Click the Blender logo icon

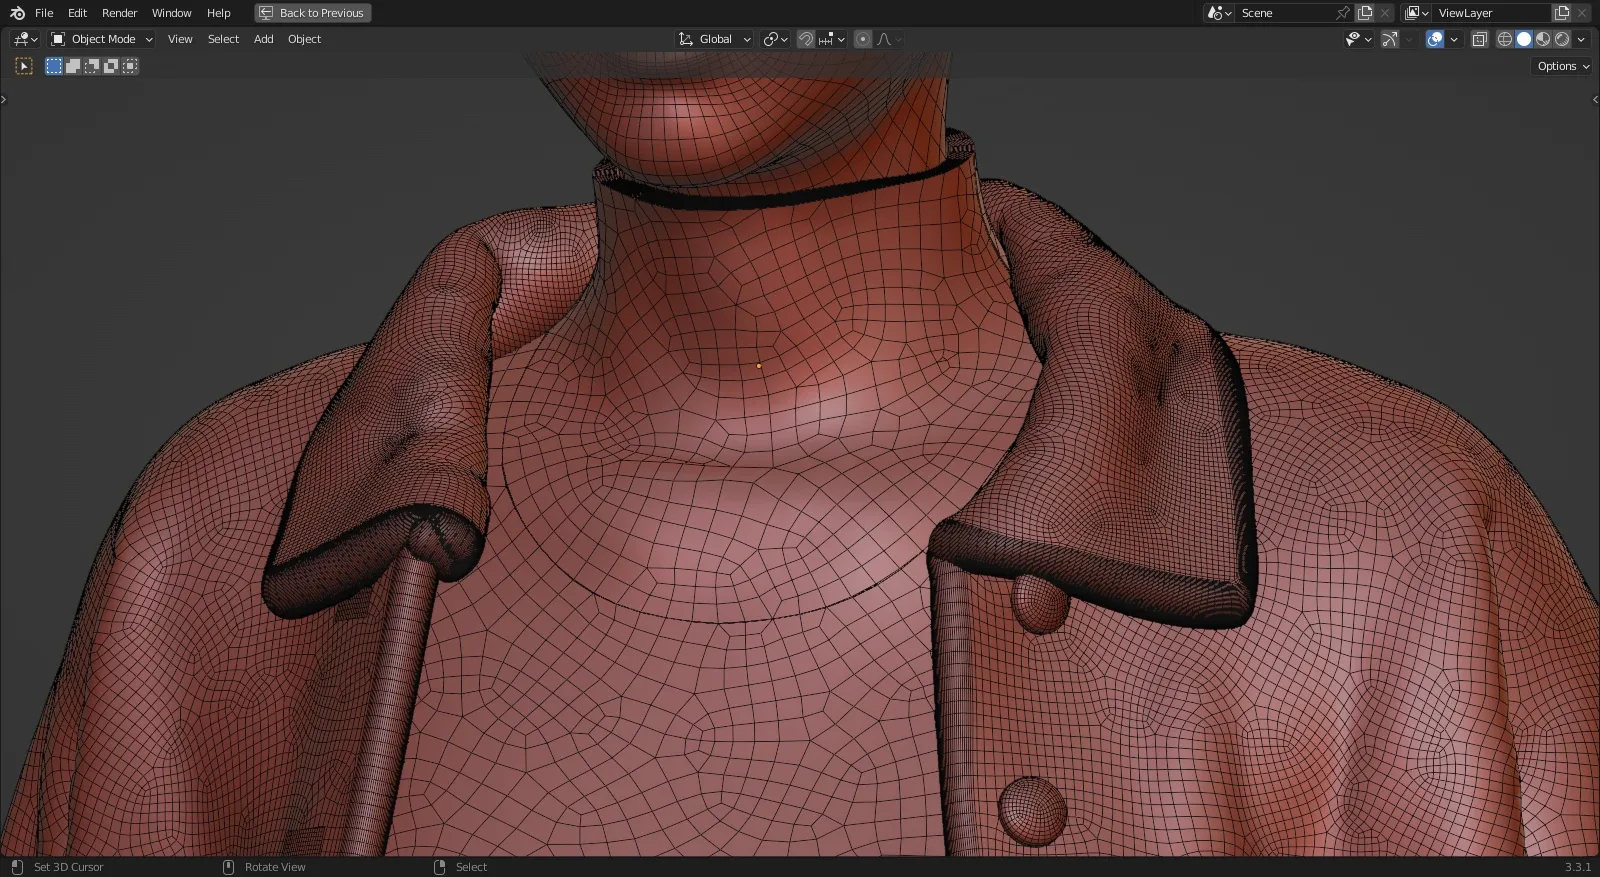click(x=17, y=13)
